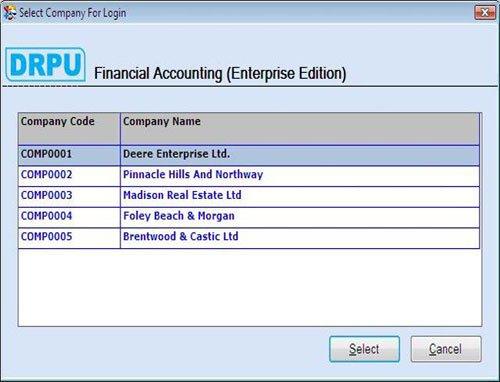Pick Brentwood & Castic Ltd

[x=300, y=238]
